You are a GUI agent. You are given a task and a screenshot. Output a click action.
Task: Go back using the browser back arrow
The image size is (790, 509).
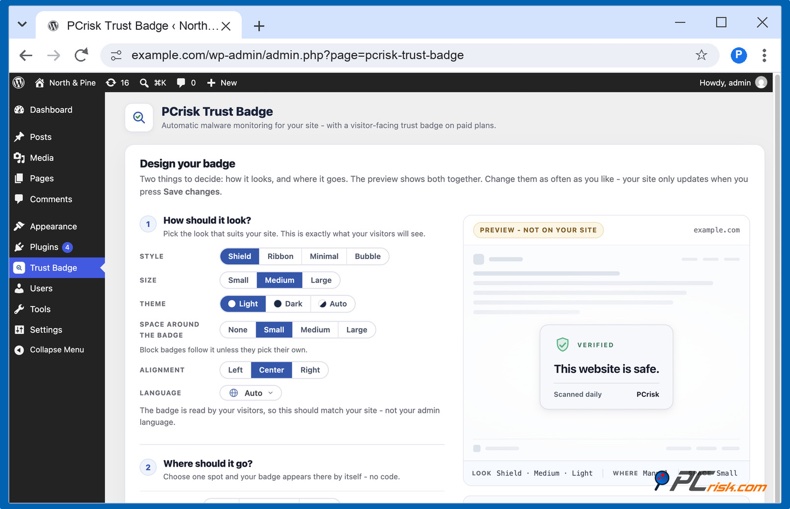pos(26,55)
